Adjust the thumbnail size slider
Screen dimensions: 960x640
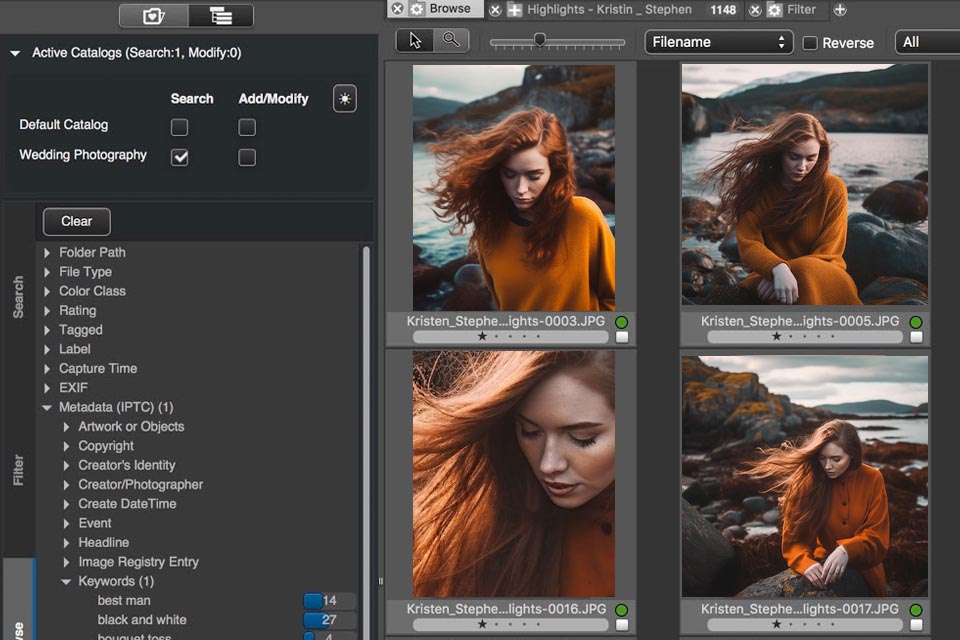(x=539, y=40)
